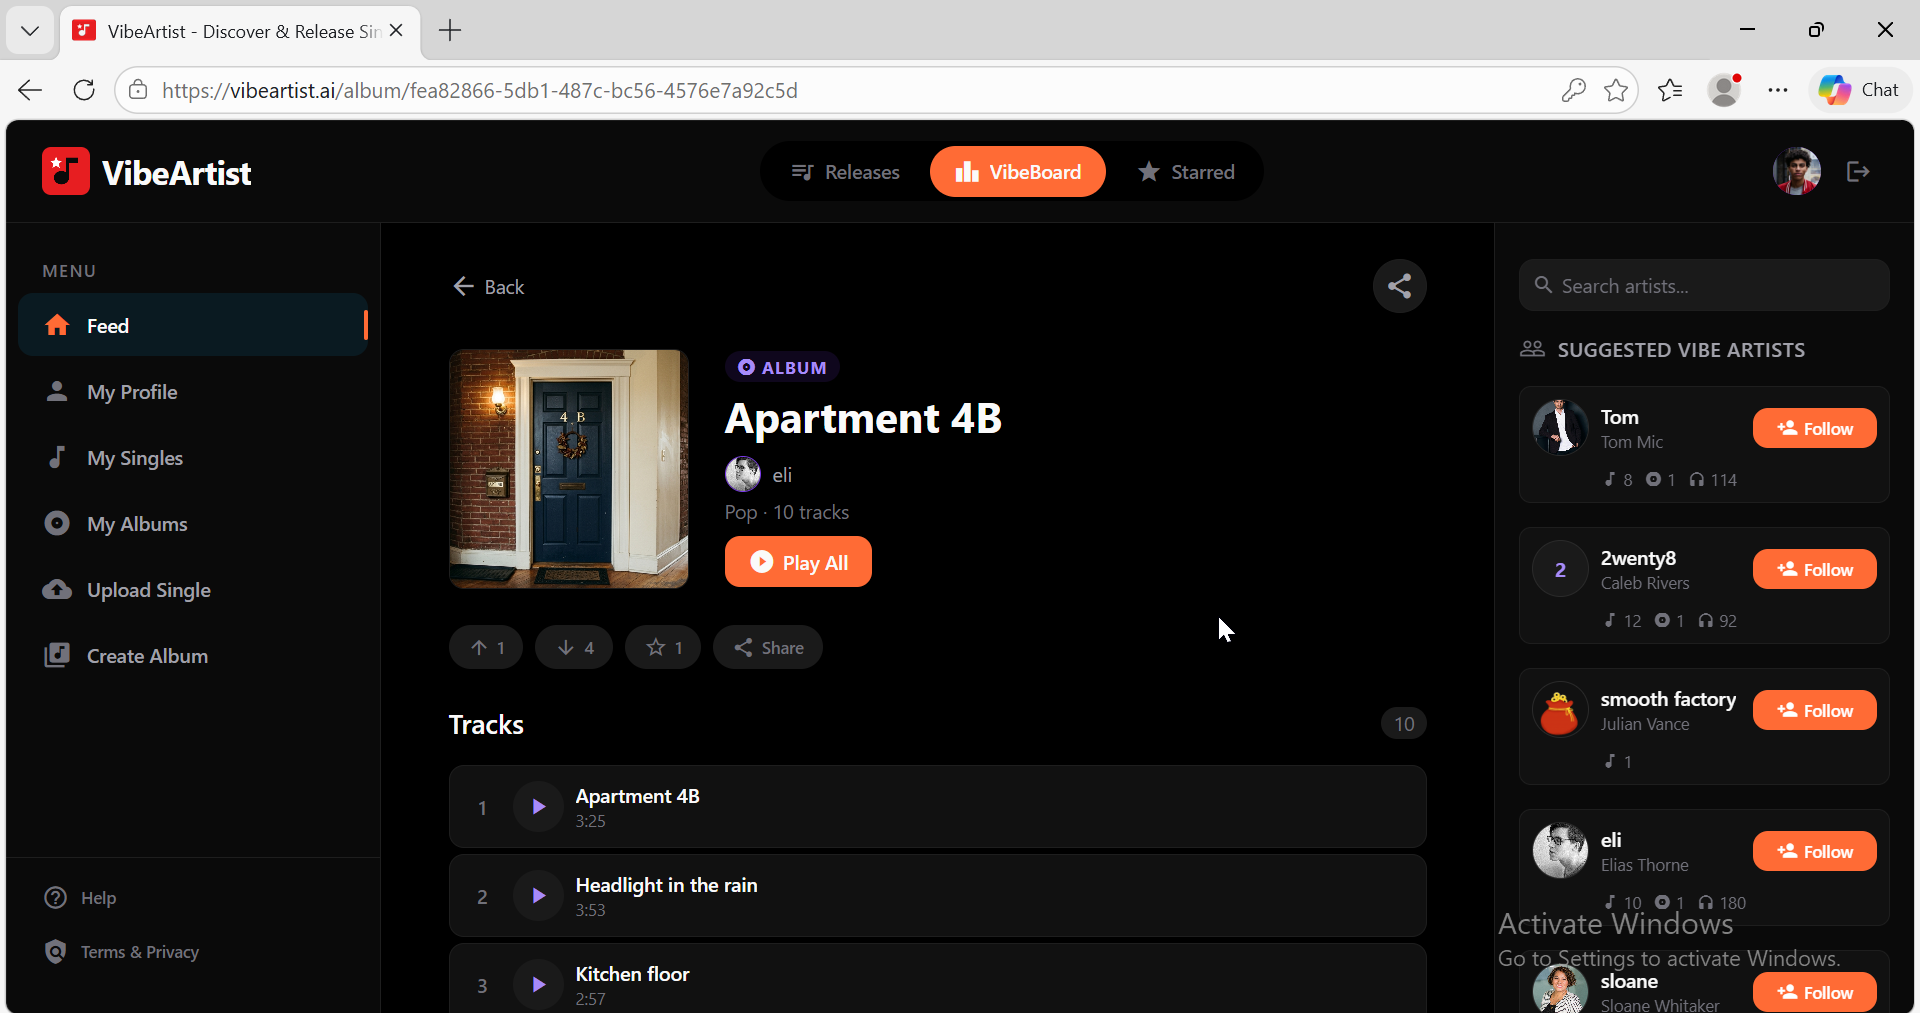Screen dimensions: 1920x1013
Task: Expand the browser tab search dropdown
Action: pyautogui.click(x=30, y=30)
